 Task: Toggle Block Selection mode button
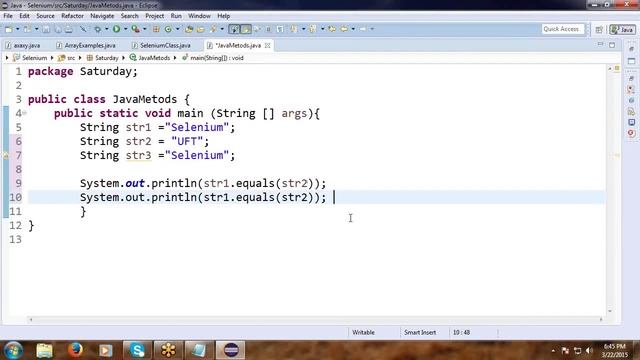tap(268, 29)
